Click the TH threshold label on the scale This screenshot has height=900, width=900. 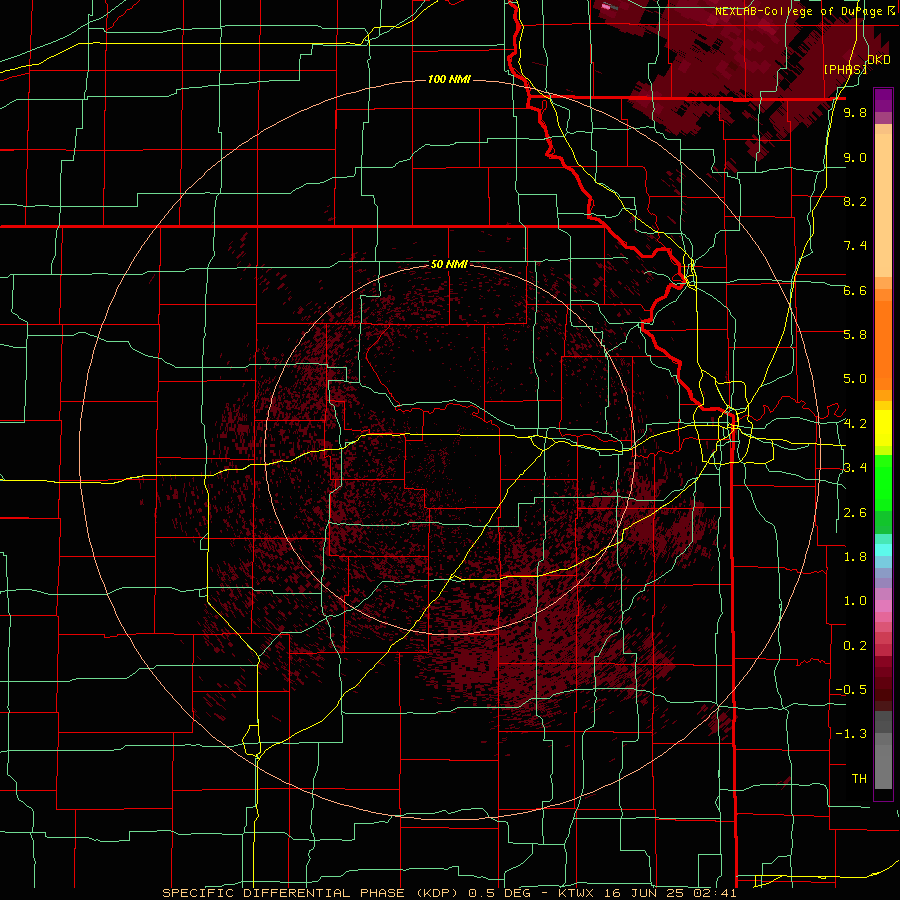[x=859, y=779]
